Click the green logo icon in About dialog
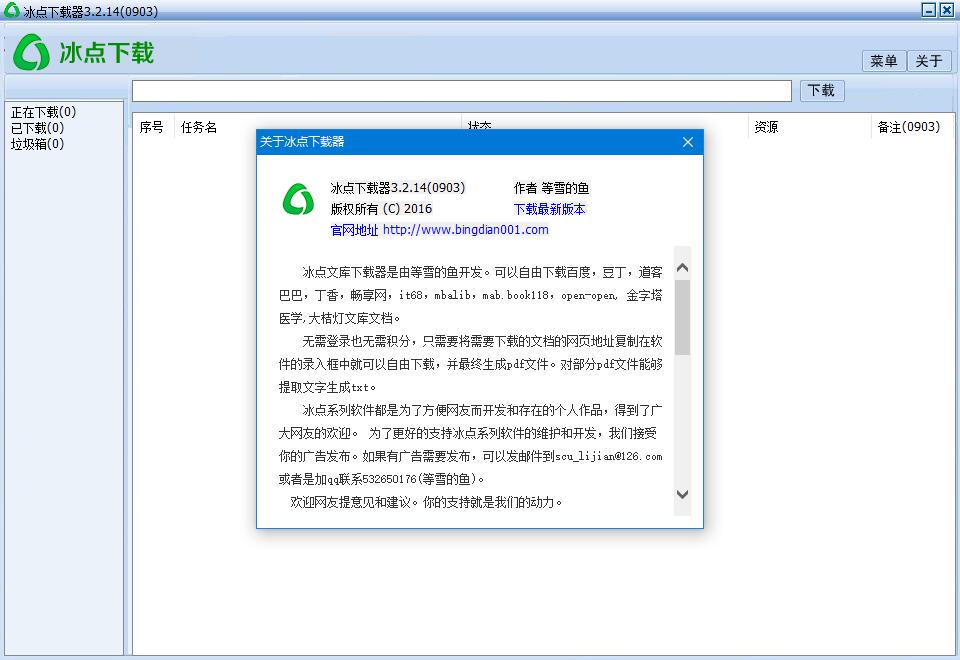The height and width of the screenshot is (660, 960). 298,199
